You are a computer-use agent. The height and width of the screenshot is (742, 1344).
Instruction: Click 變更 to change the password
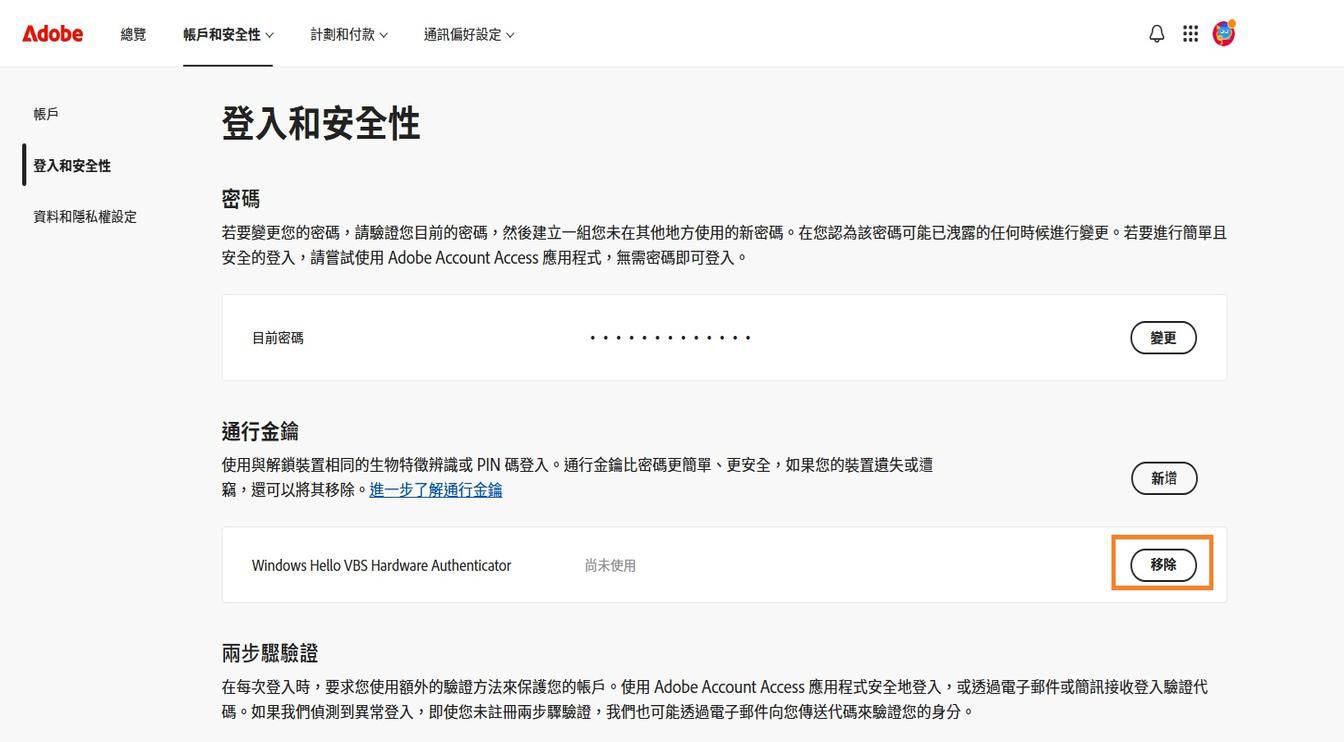tap(1163, 337)
